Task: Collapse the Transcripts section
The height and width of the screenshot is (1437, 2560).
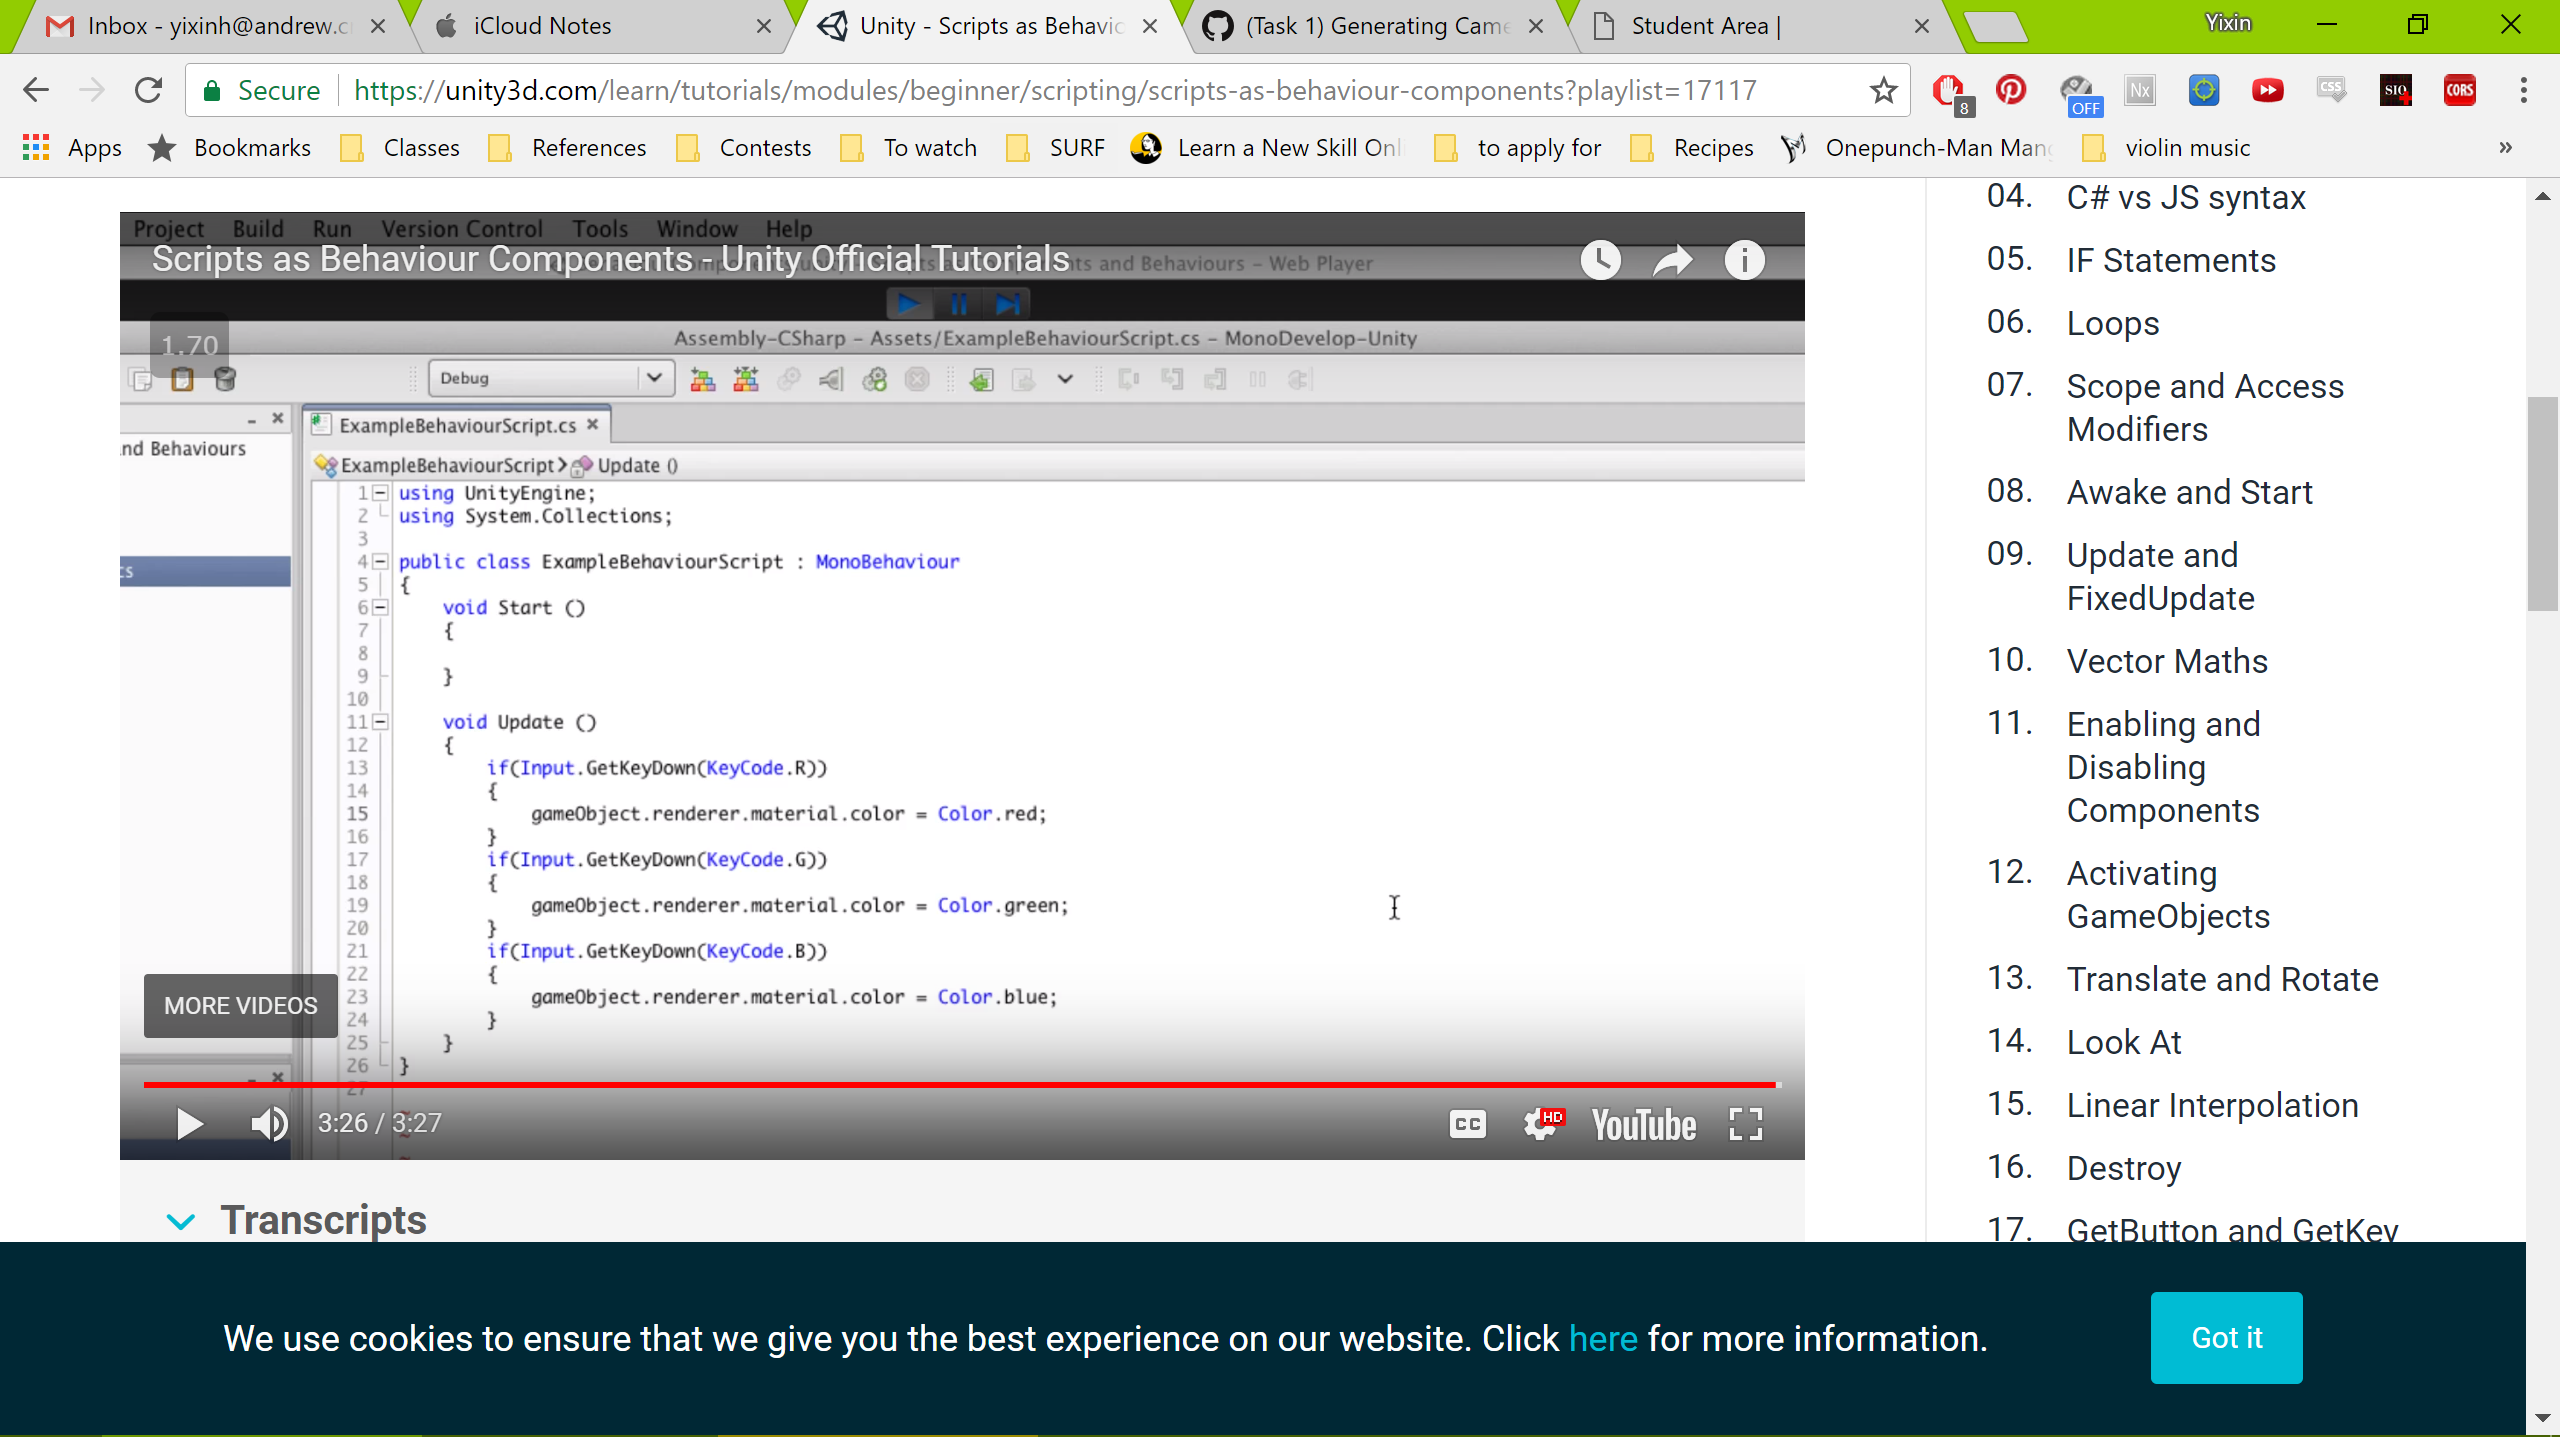Action: (x=181, y=1221)
